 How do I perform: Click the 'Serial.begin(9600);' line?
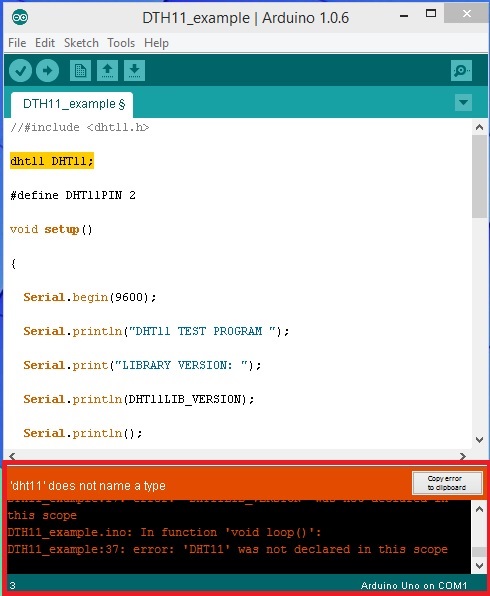(x=90, y=297)
